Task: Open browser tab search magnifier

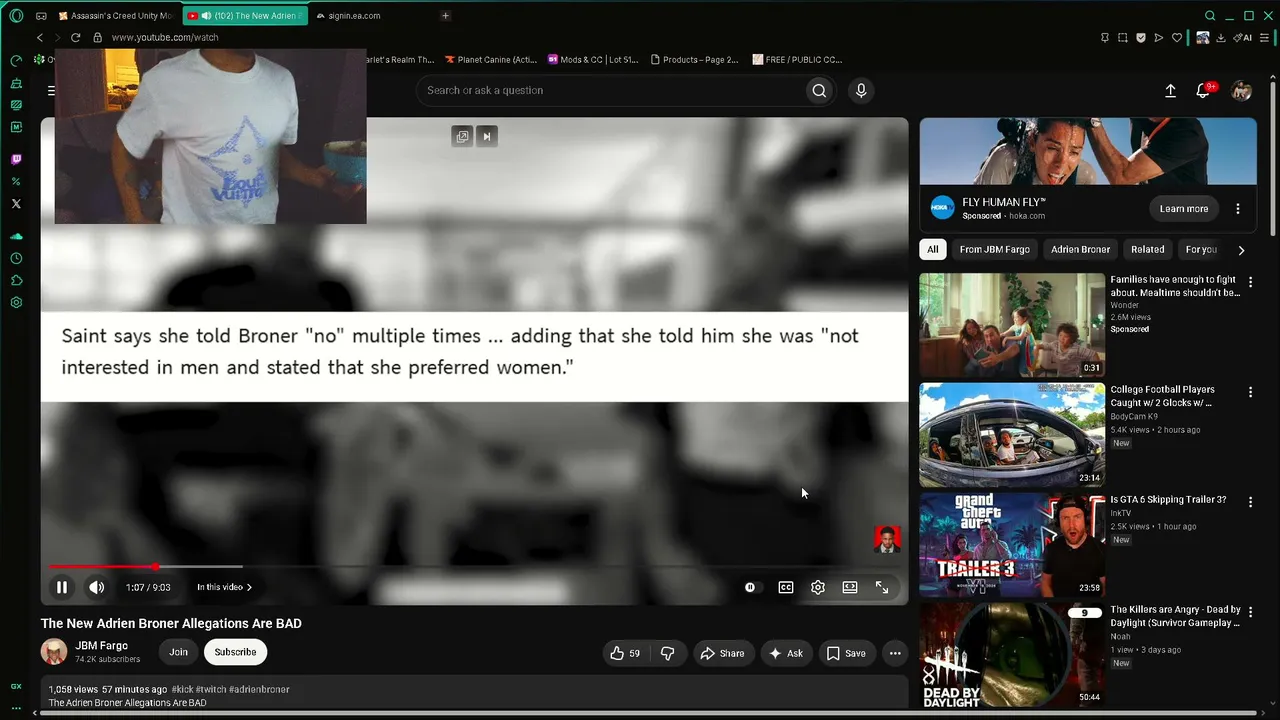Action: click(x=1210, y=16)
